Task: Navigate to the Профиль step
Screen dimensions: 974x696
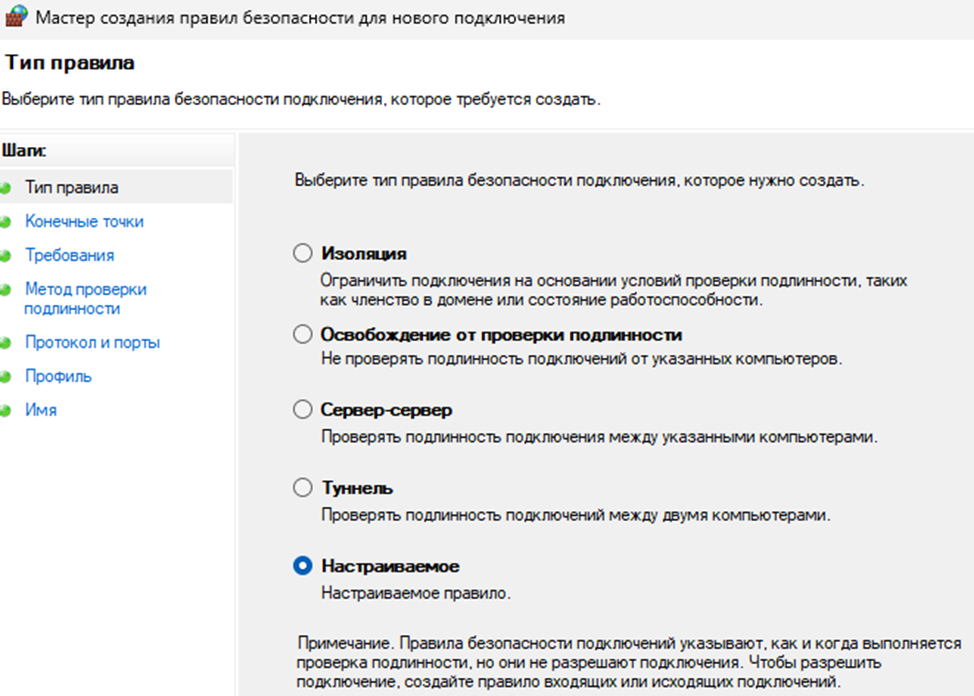Action: click(x=60, y=377)
